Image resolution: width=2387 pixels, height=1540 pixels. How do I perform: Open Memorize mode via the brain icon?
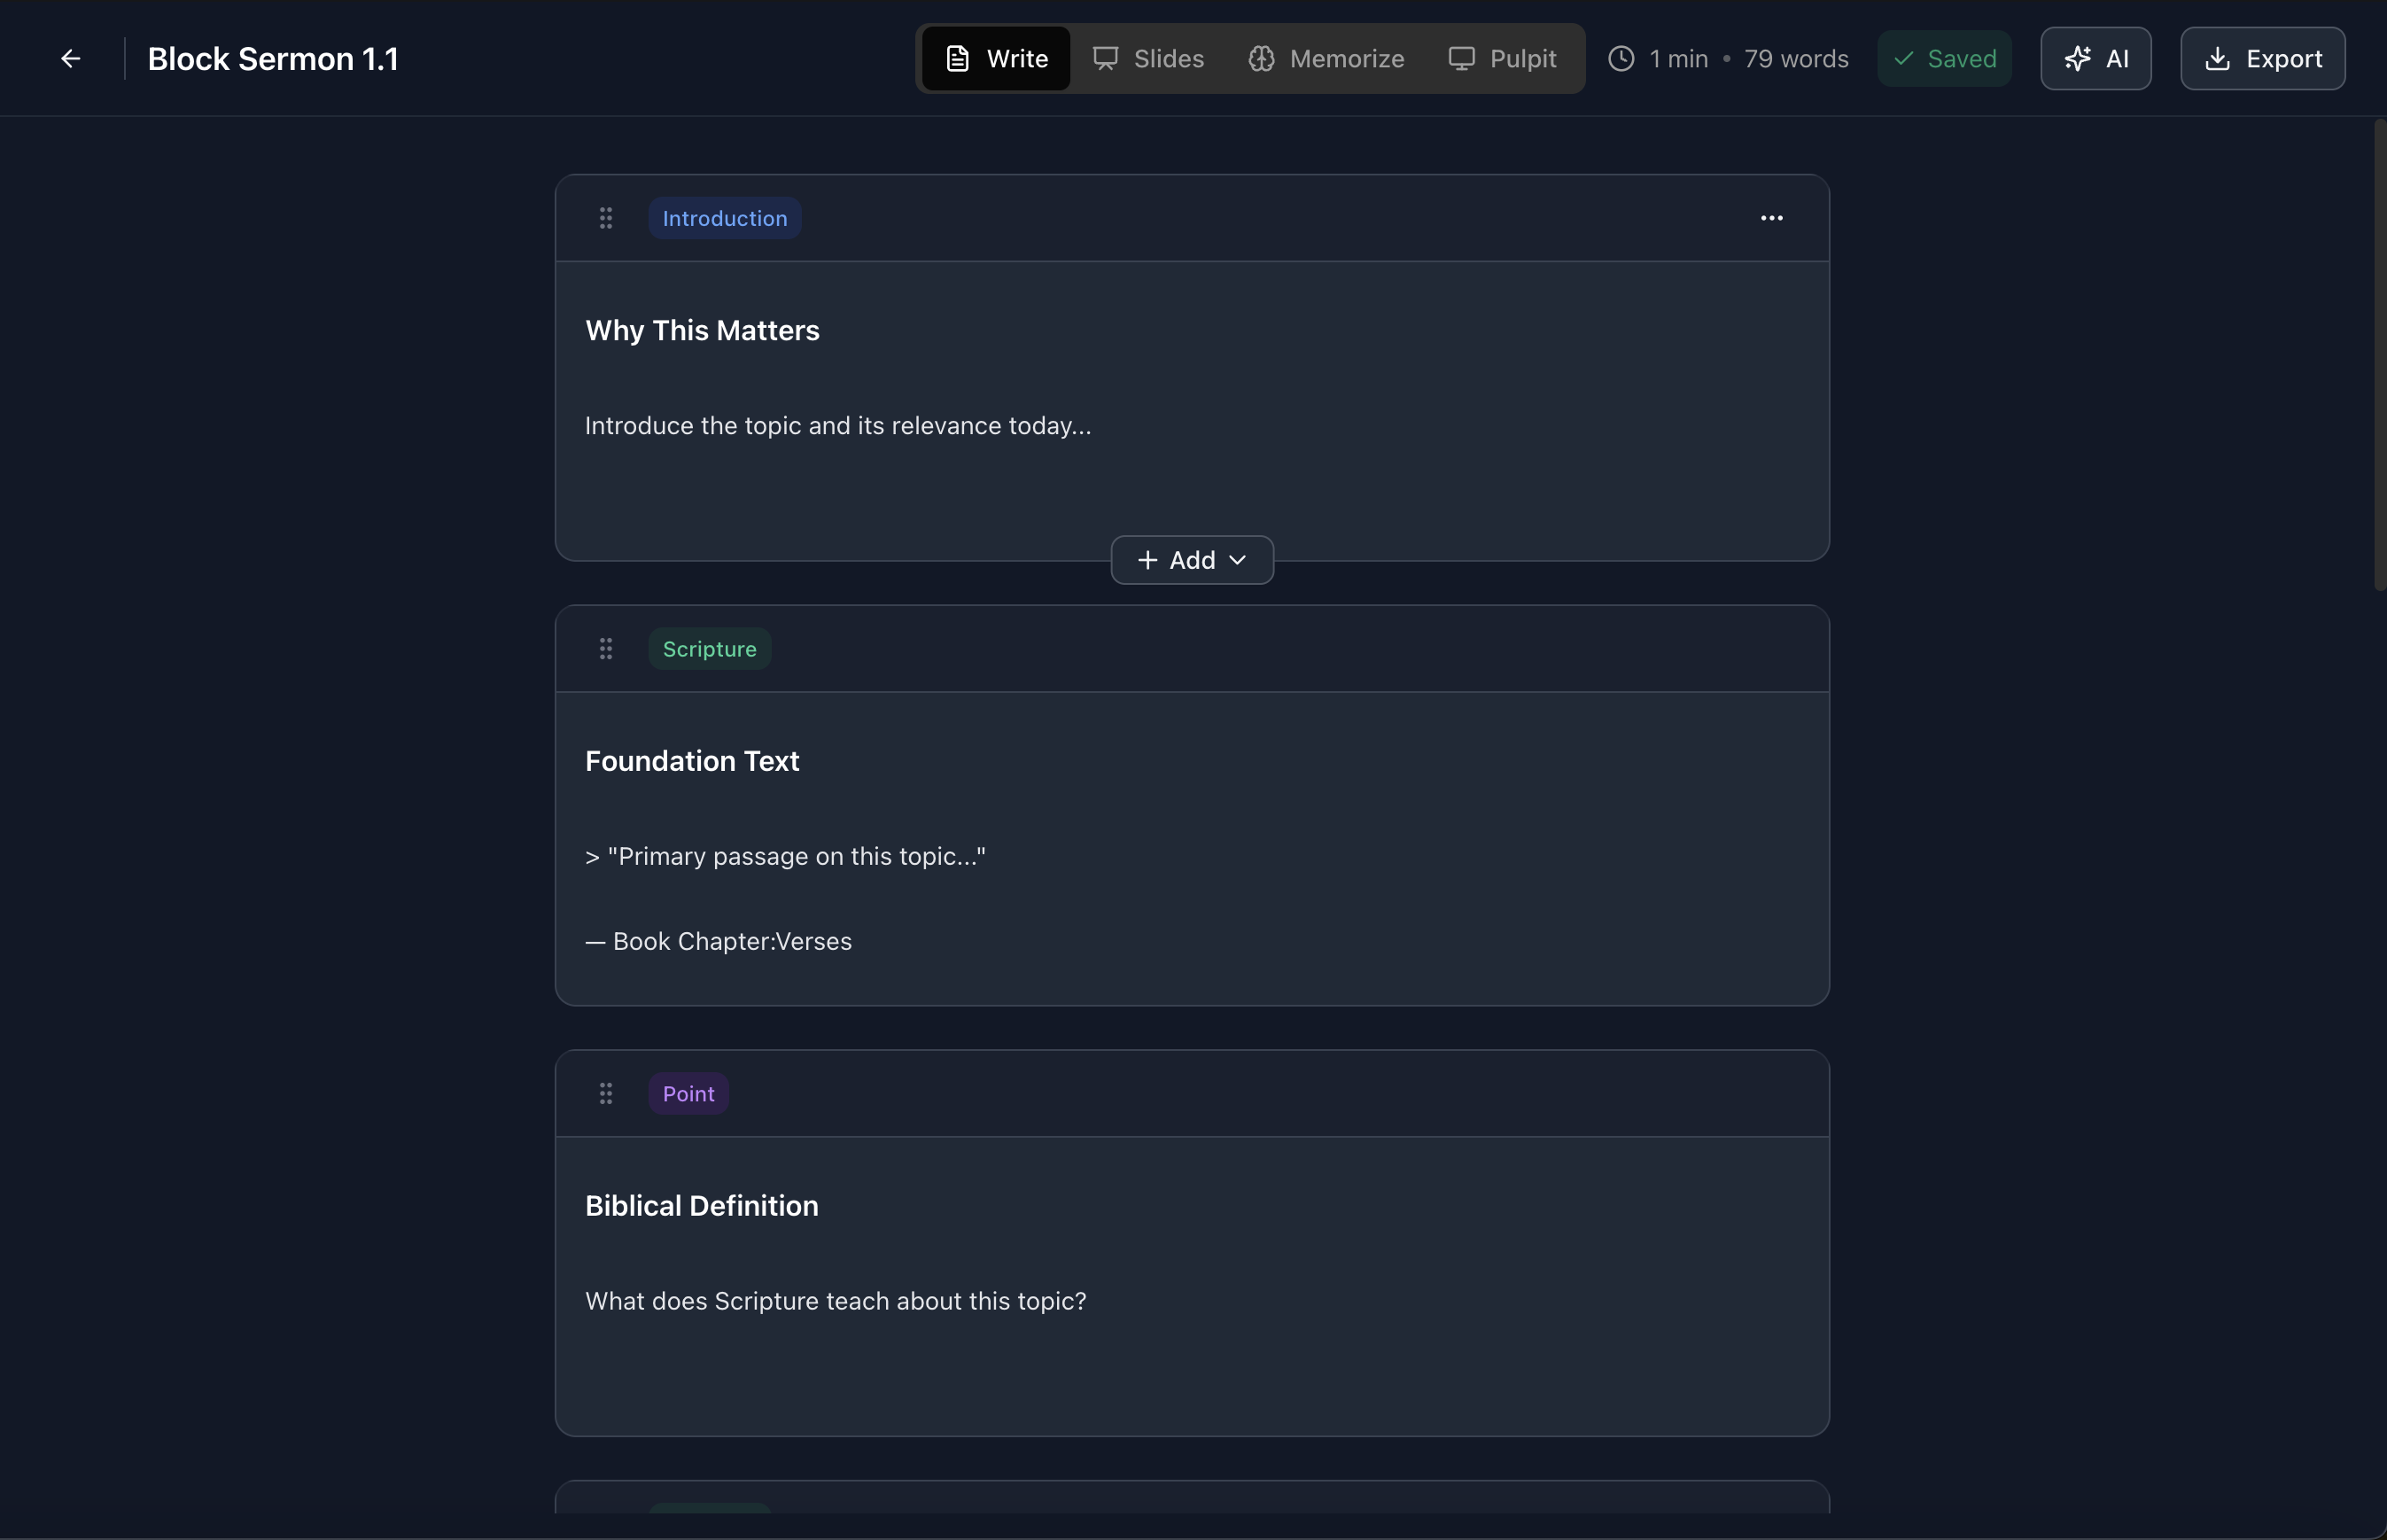[1262, 58]
